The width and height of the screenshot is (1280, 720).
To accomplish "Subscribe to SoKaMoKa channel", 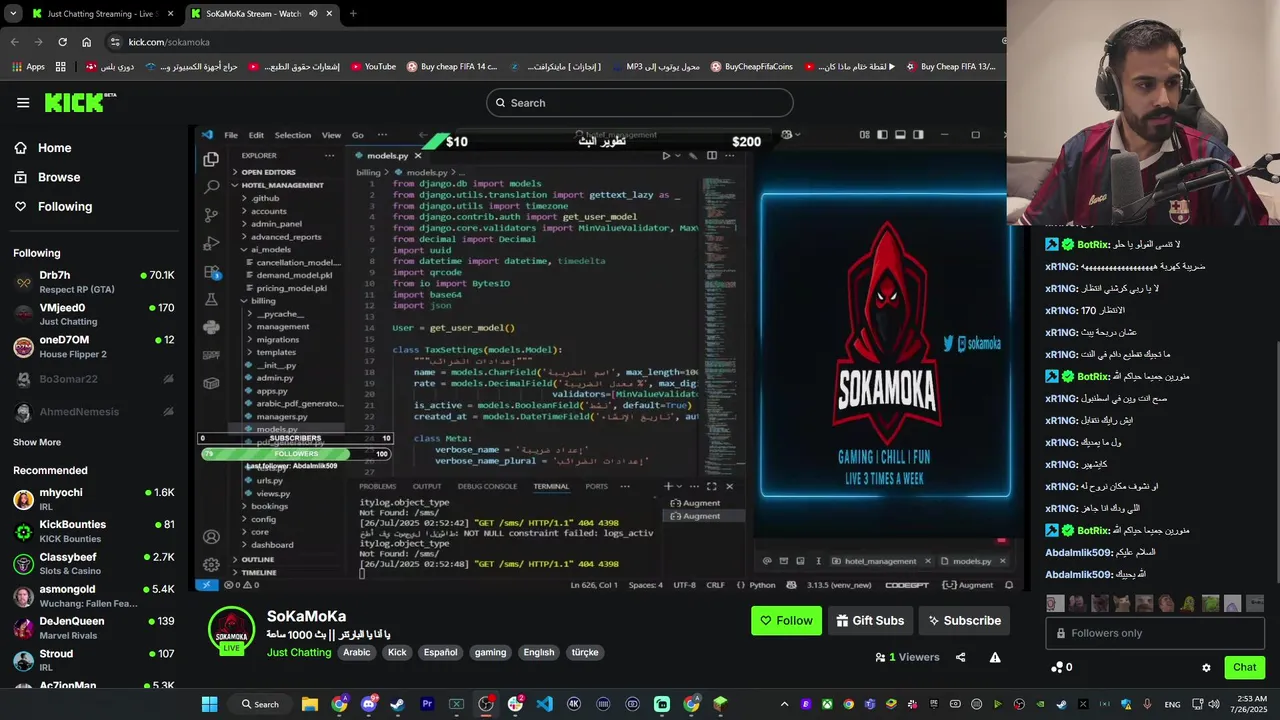I will (x=964, y=620).
